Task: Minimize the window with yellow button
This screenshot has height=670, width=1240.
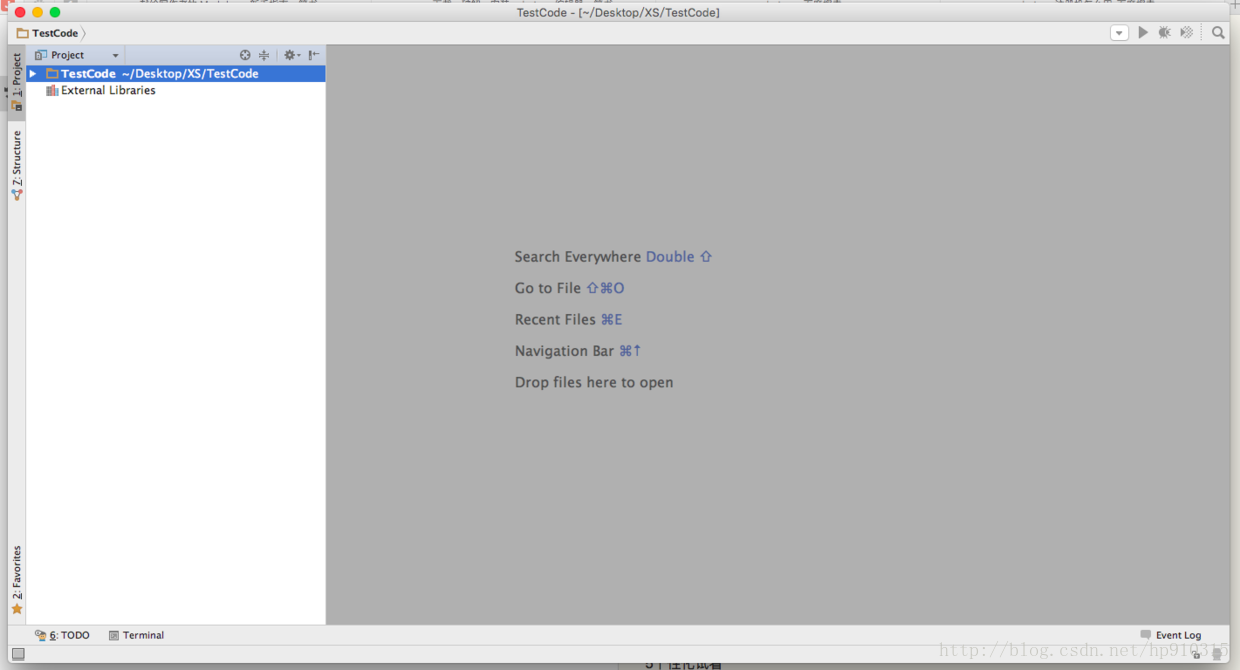Action: [x=37, y=12]
